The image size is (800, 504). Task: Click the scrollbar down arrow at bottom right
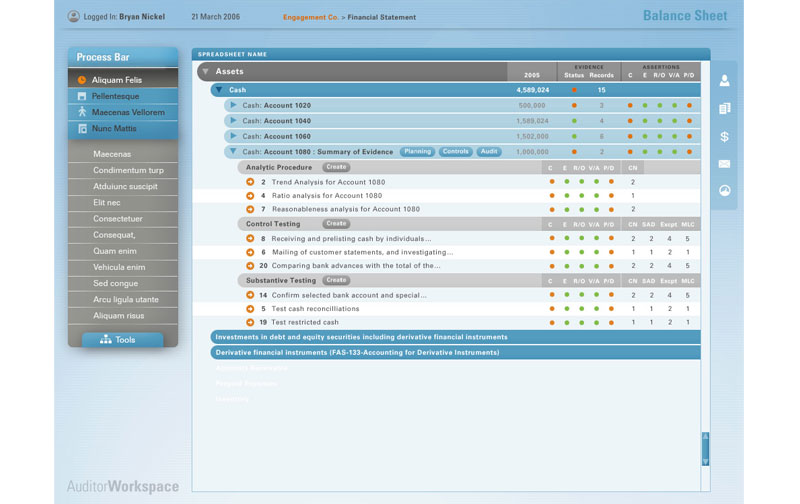coord(705,461)
